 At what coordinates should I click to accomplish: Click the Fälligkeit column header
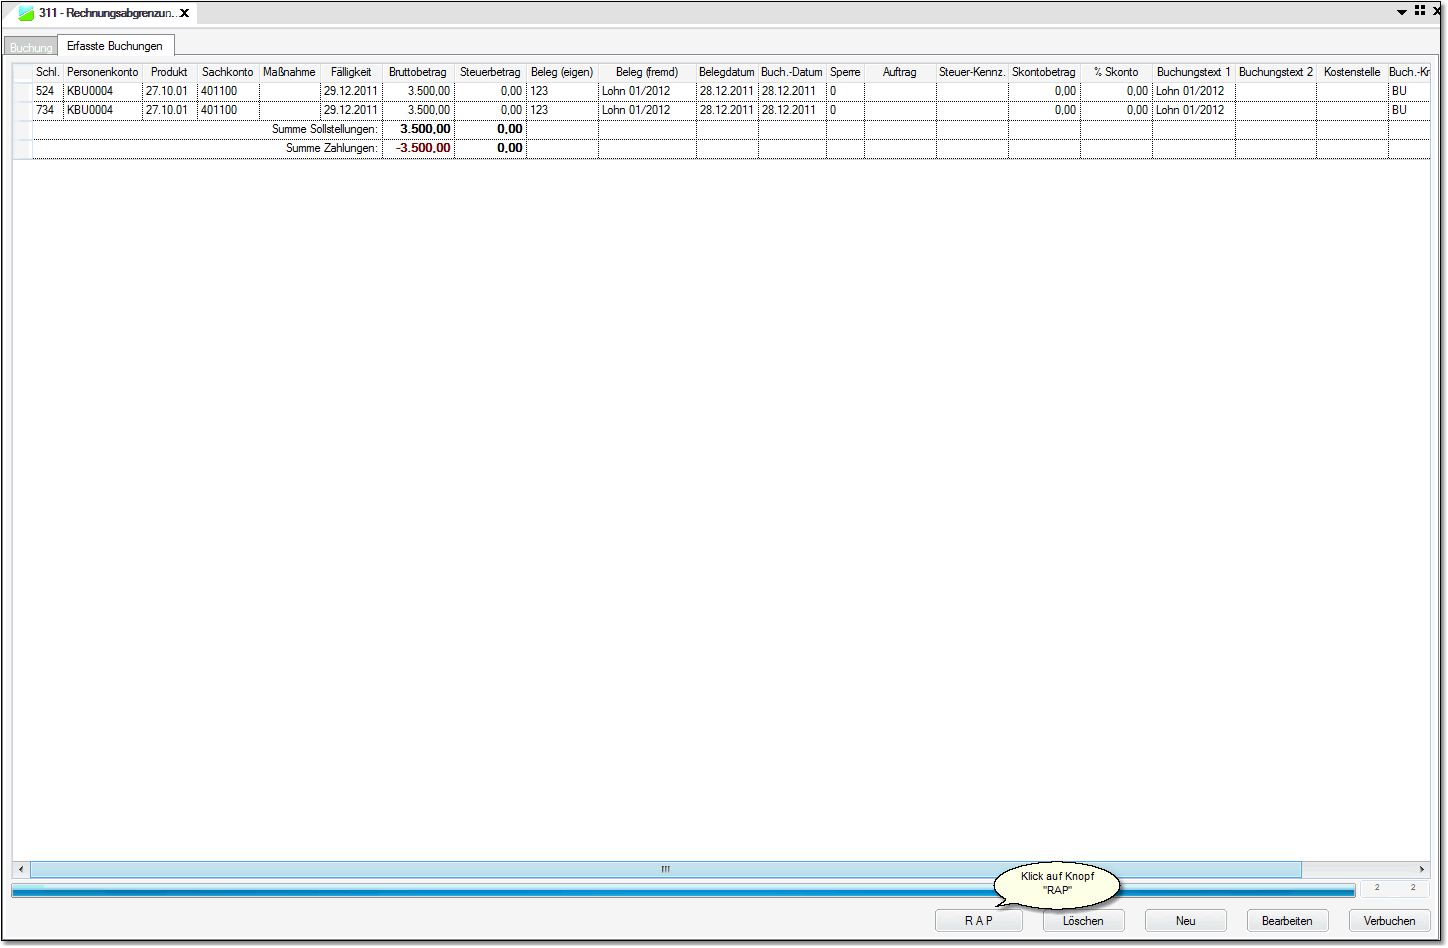[351, 72]
